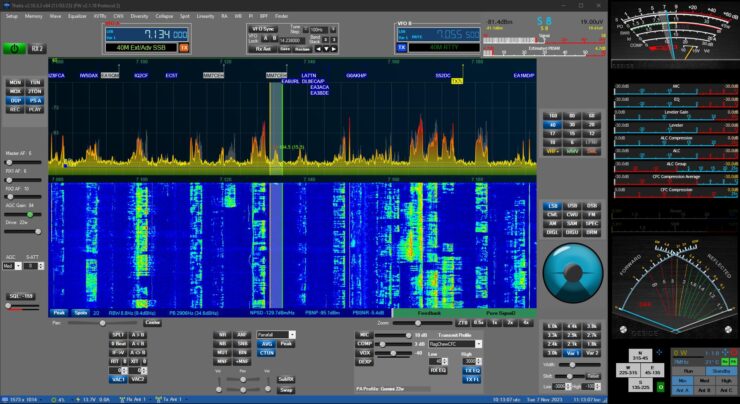
Task: Adjust the transmit filter High stepper
Action: coord(472,362)
